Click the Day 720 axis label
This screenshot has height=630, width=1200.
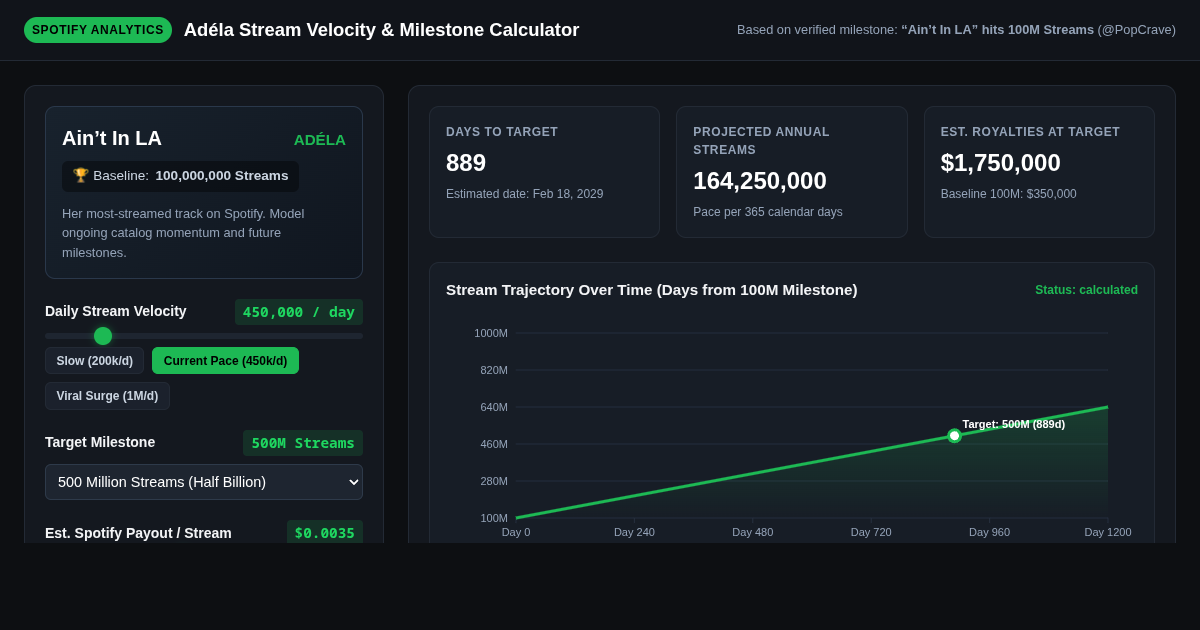point(871,532)
